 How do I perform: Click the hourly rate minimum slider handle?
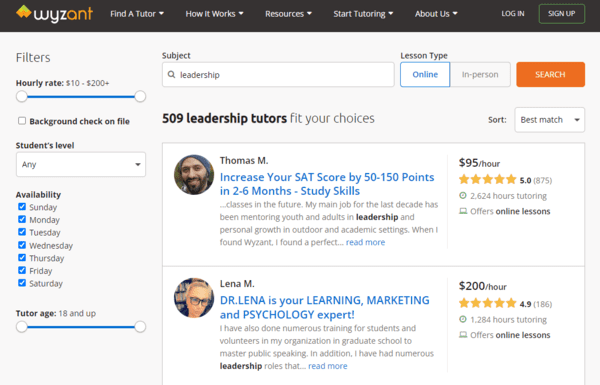tap(22, 96)
